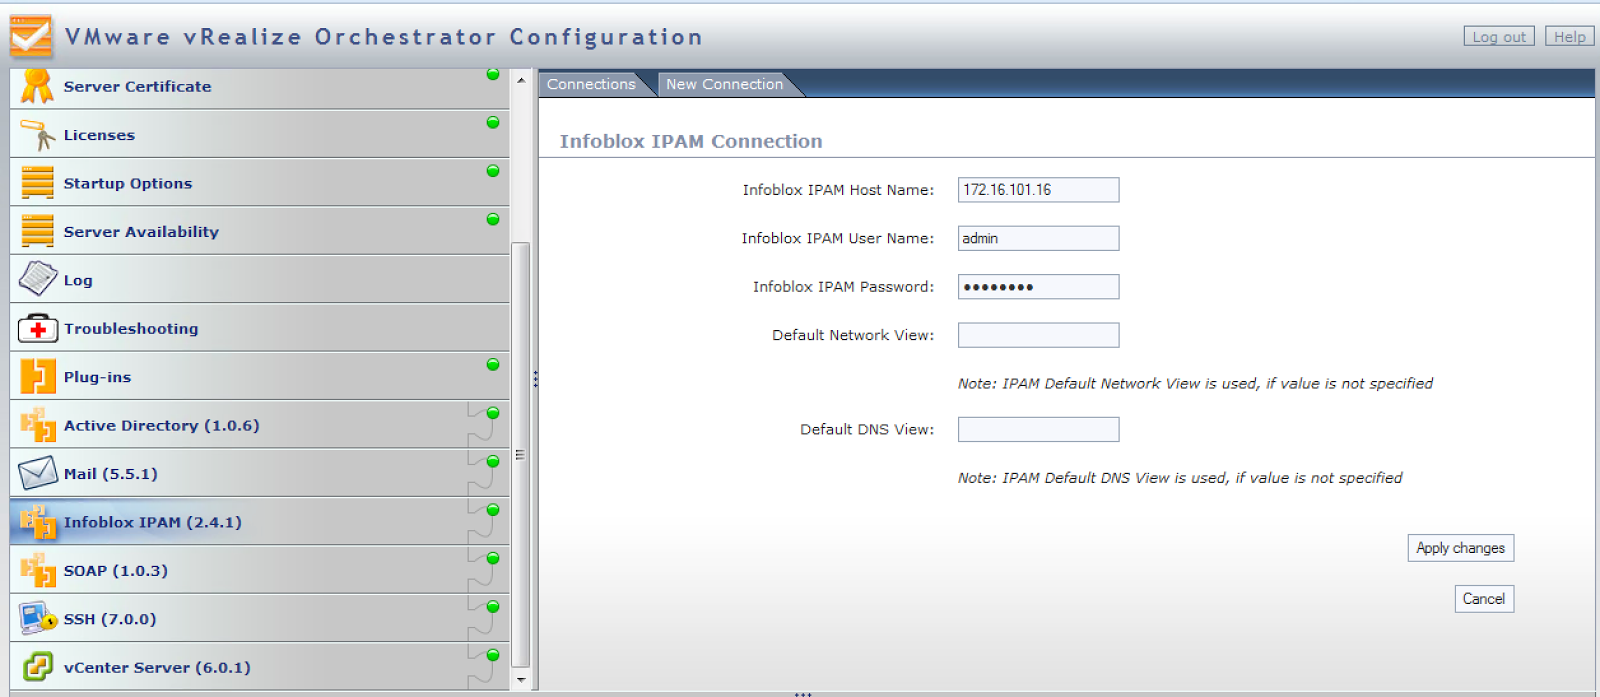Focus the Infoblox IPAM Password field

pos(1038,287)
